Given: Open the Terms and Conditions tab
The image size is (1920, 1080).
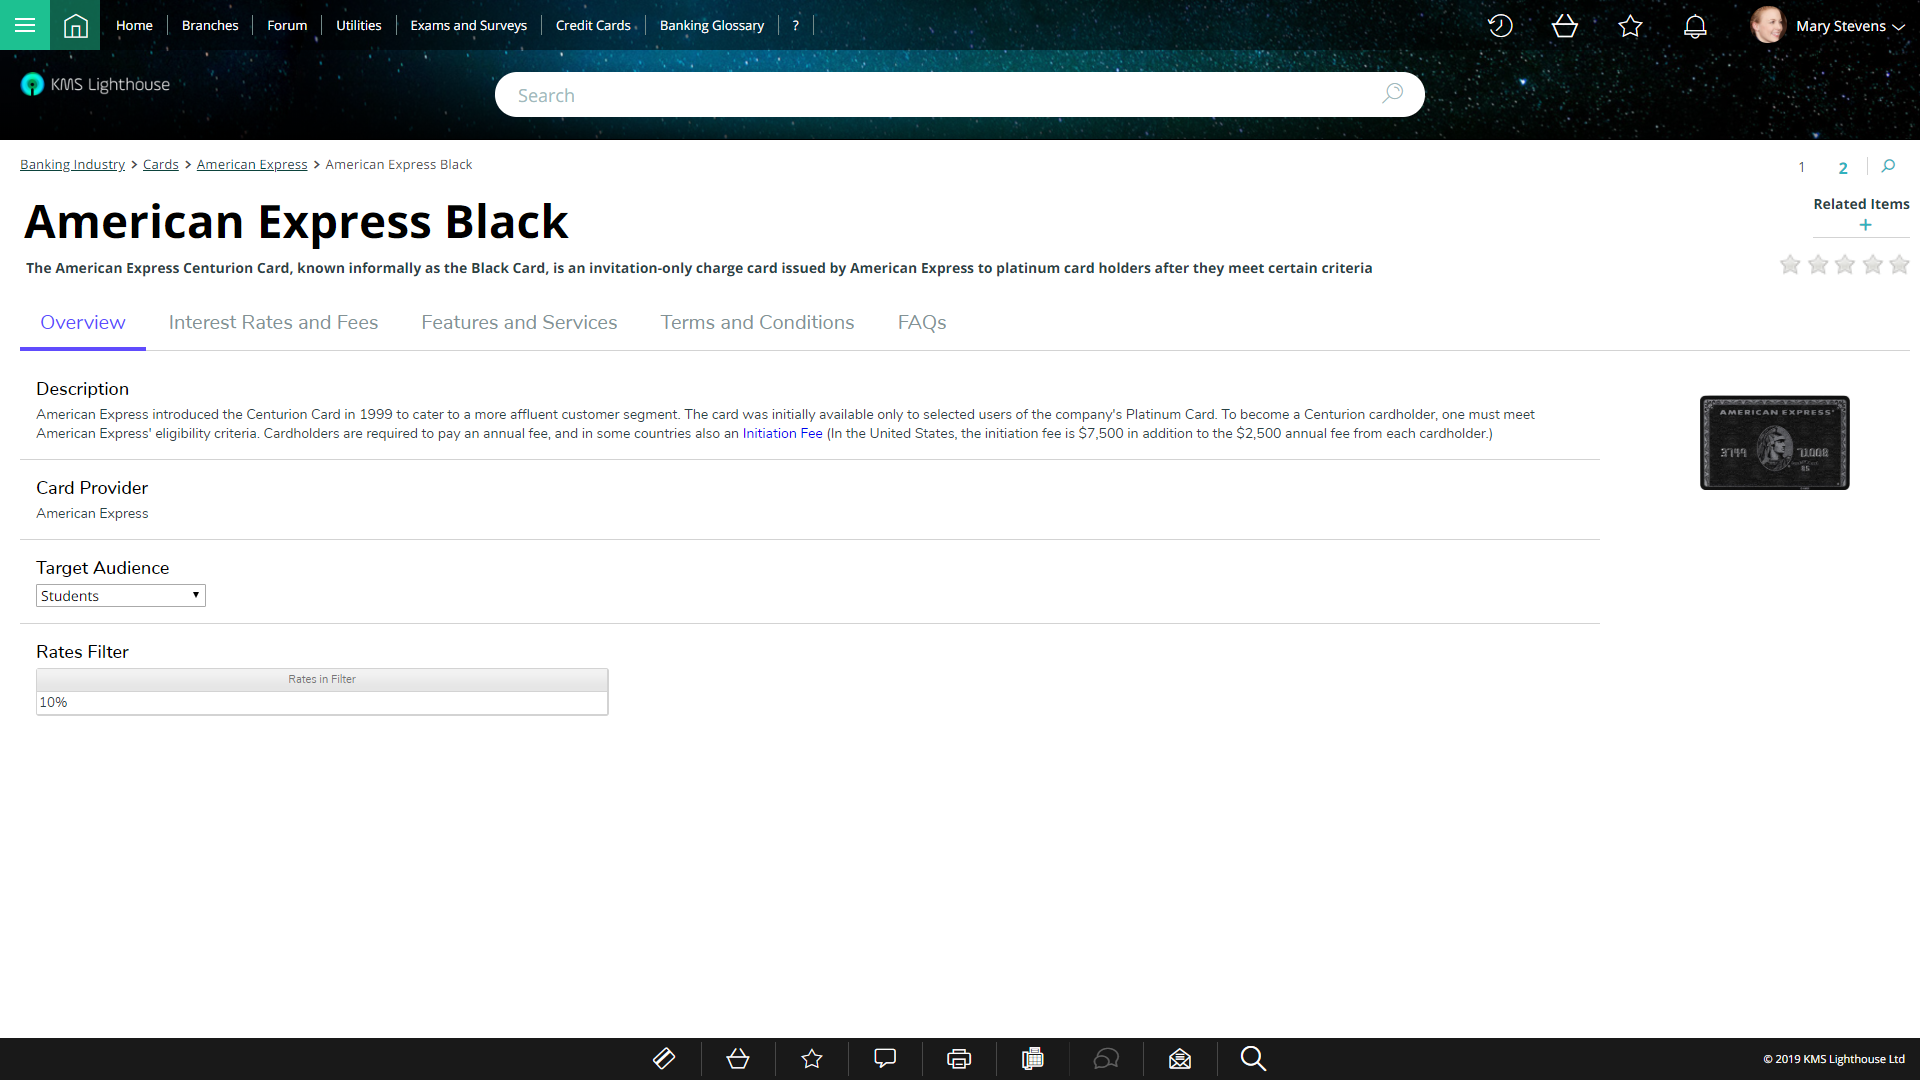Looking at the screenshot, I should [757, 322].
